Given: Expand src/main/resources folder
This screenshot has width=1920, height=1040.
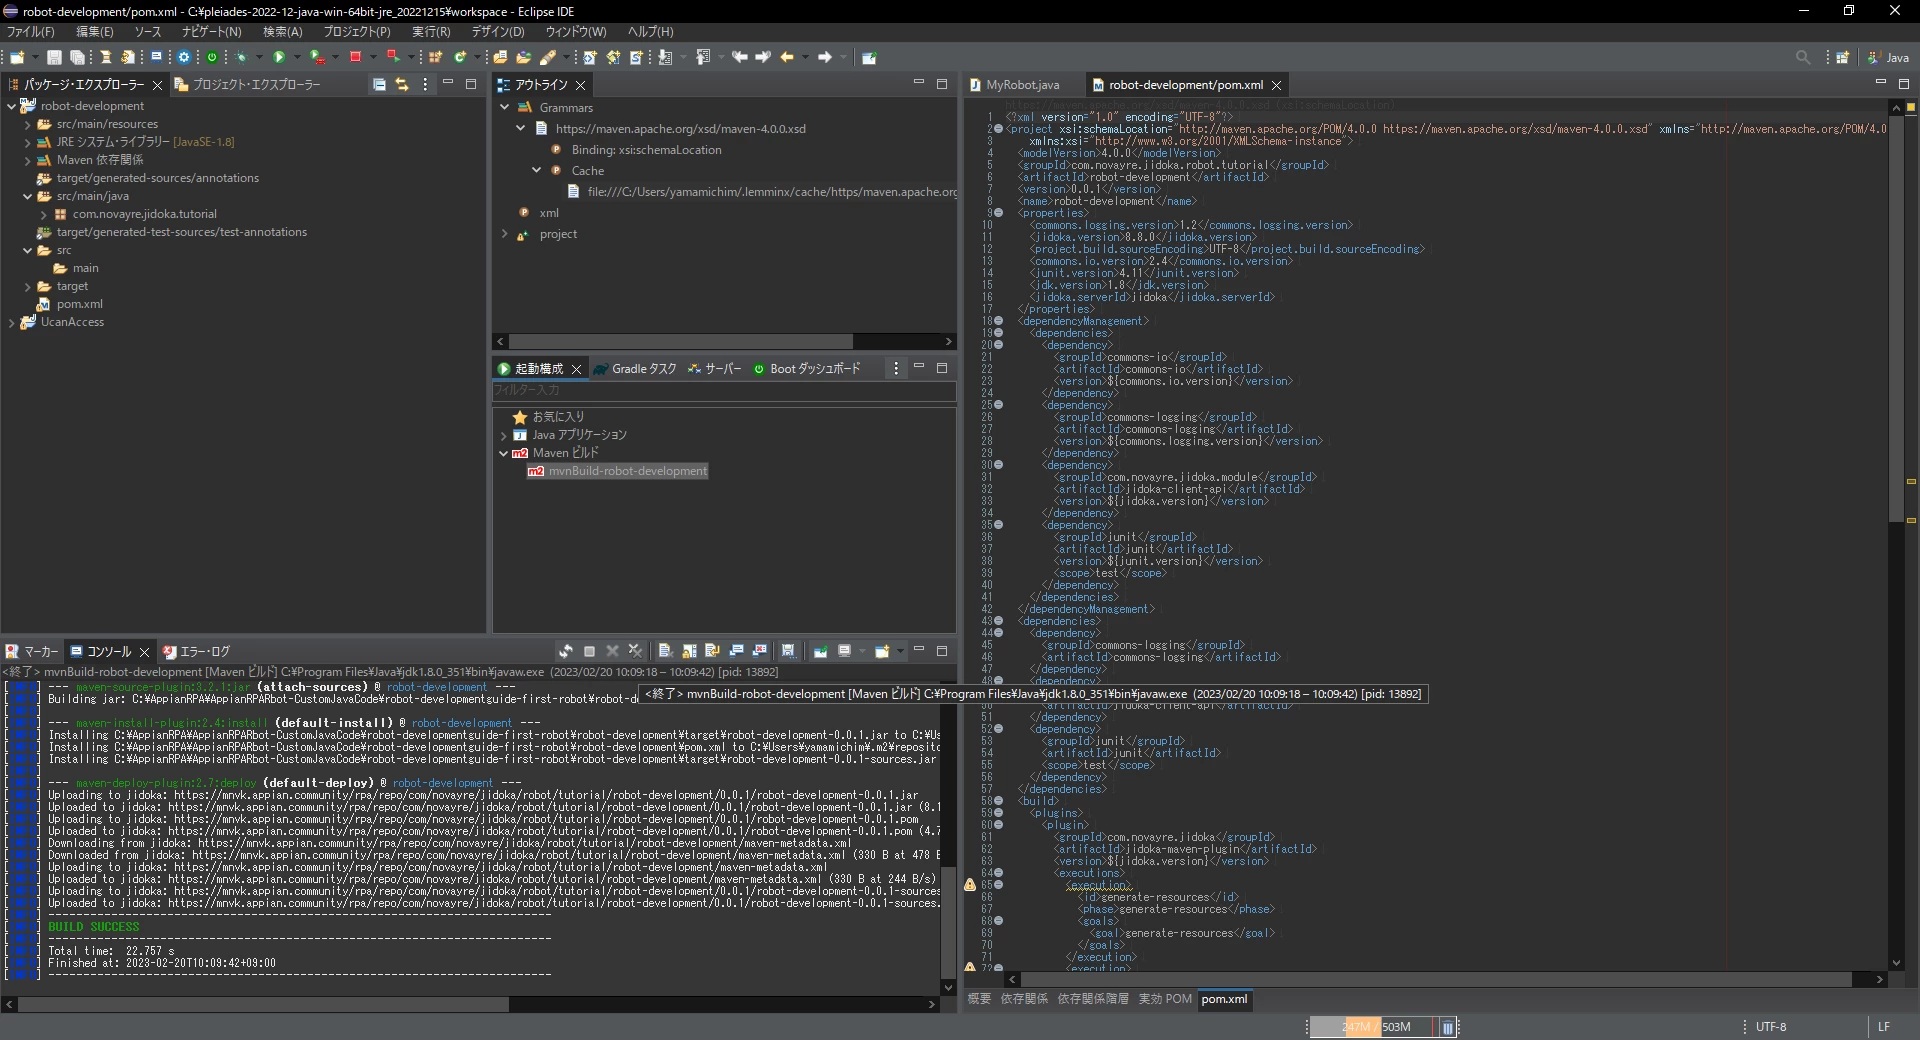Looking at the screenshot, I should click(x=27, y=125).
